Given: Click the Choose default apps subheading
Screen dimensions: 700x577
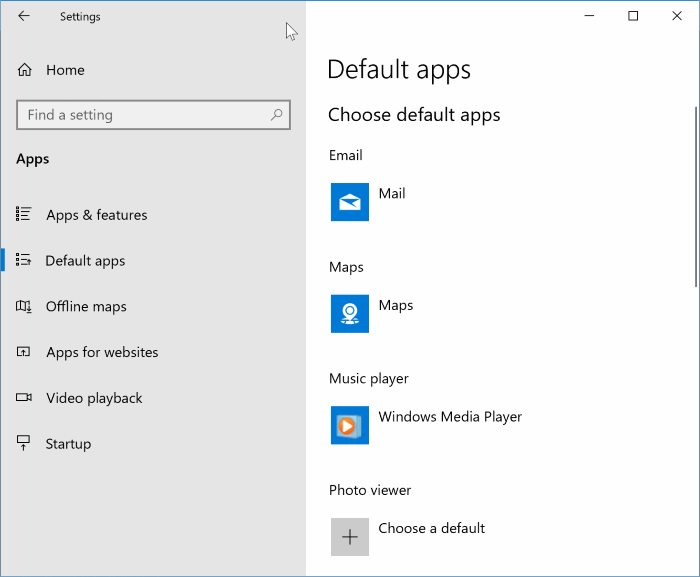Looking at the screenshot, I should pos(414,115).
